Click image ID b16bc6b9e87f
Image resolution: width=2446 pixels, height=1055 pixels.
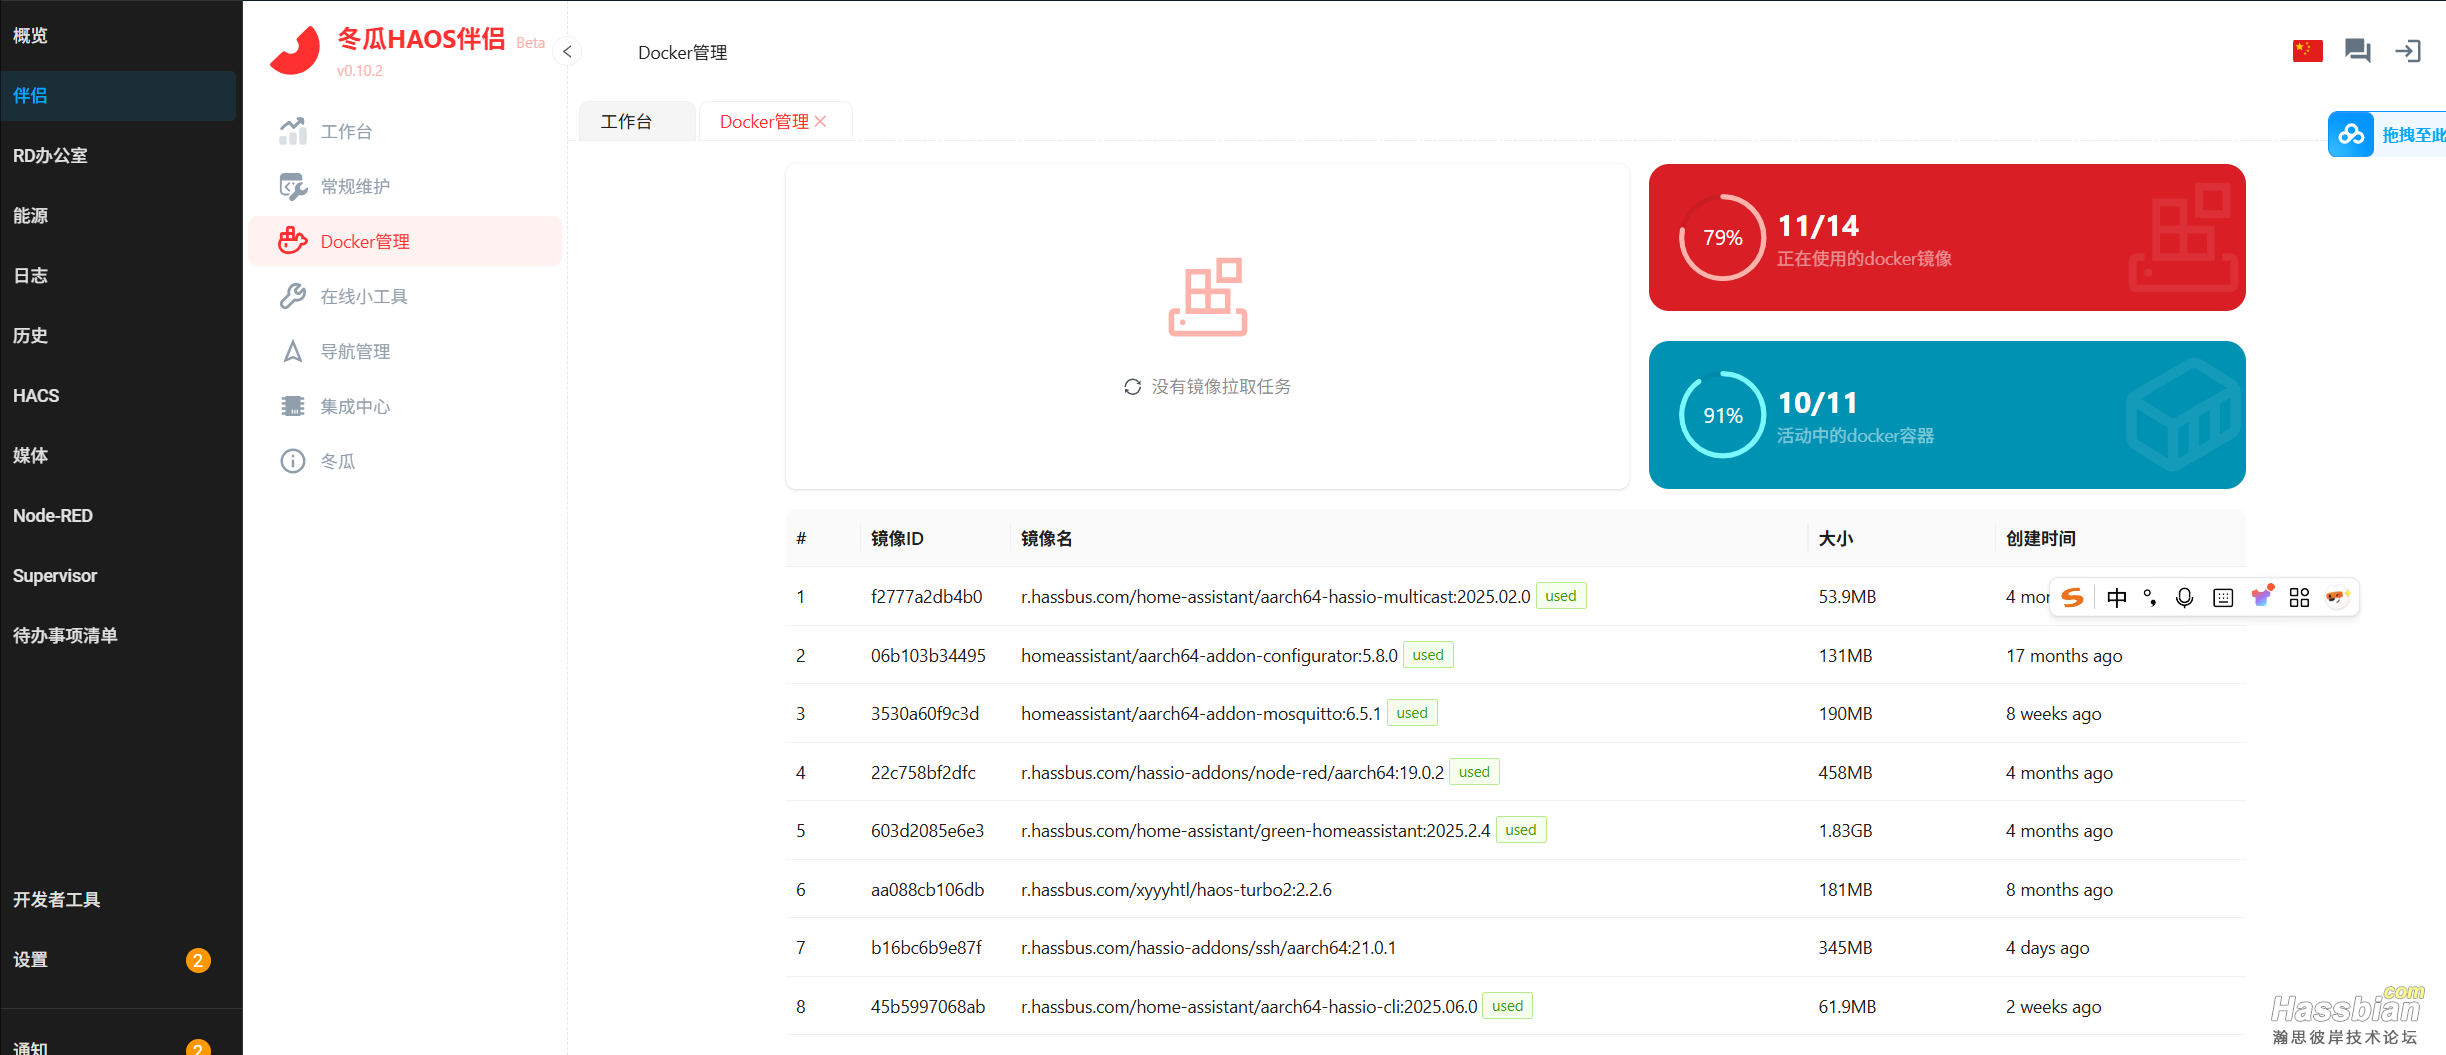926,948
